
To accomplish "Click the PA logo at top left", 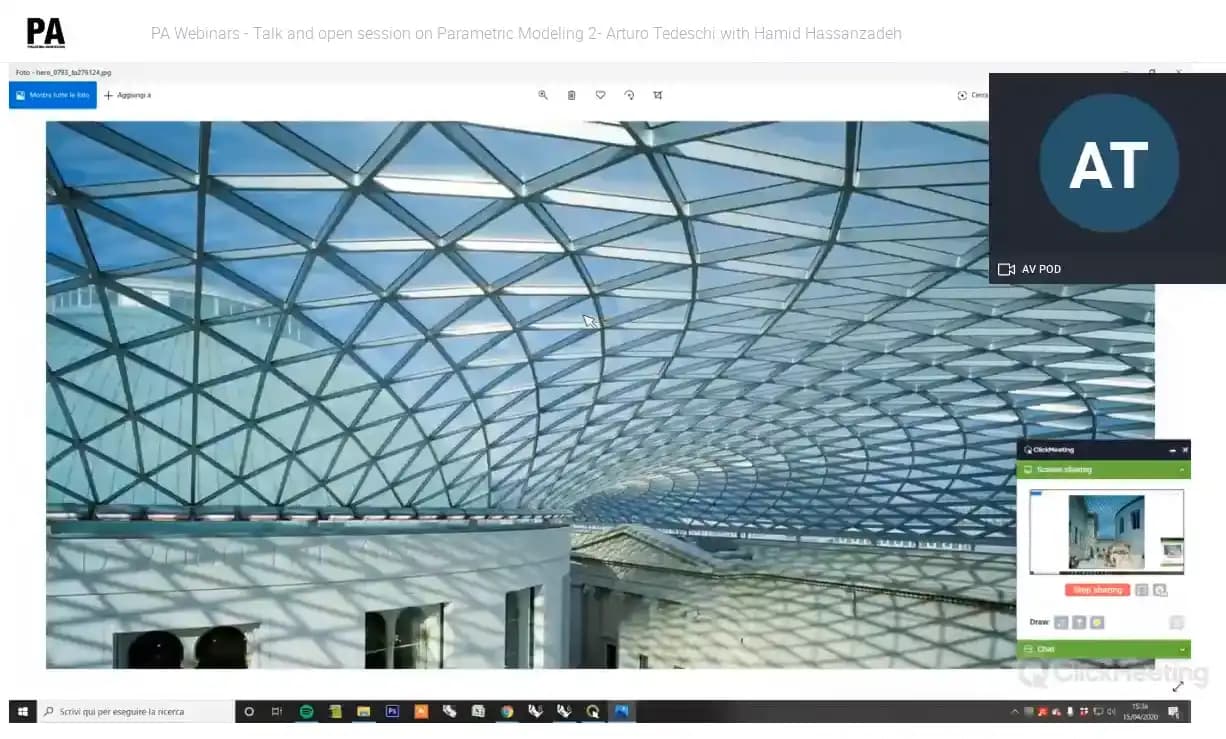I will pos(45,32).
